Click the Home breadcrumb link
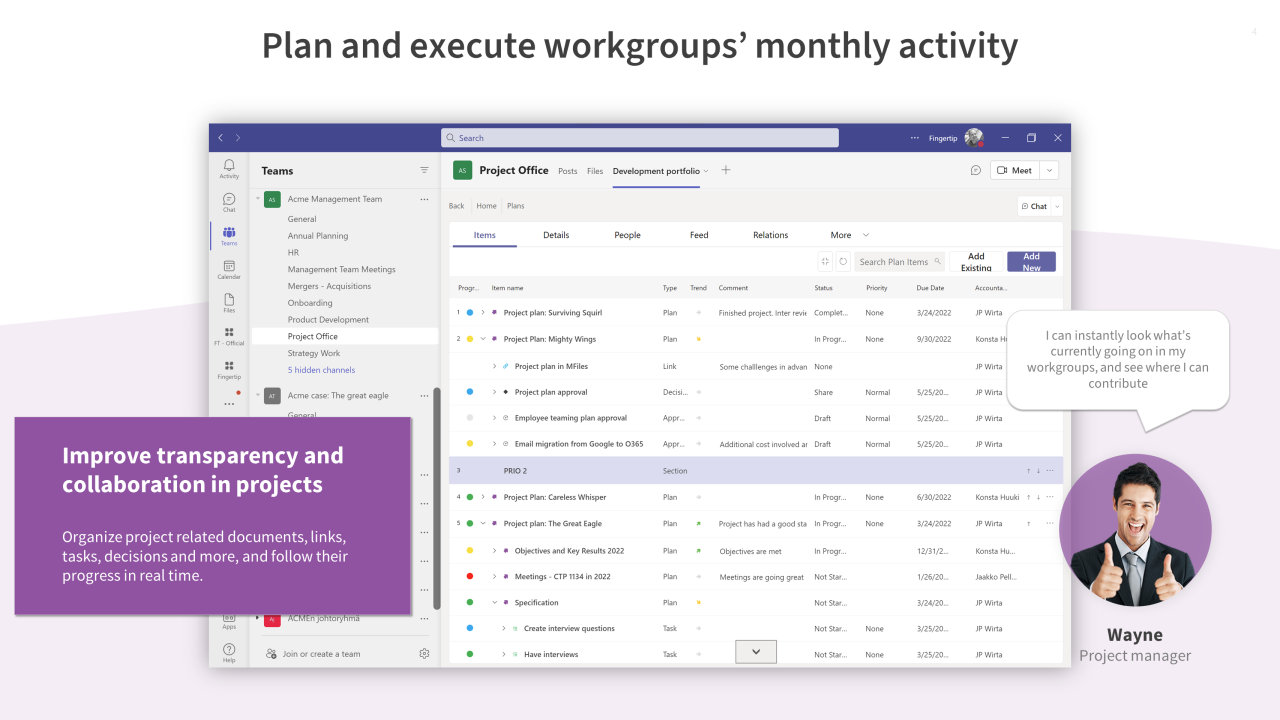 click(486, 206)
